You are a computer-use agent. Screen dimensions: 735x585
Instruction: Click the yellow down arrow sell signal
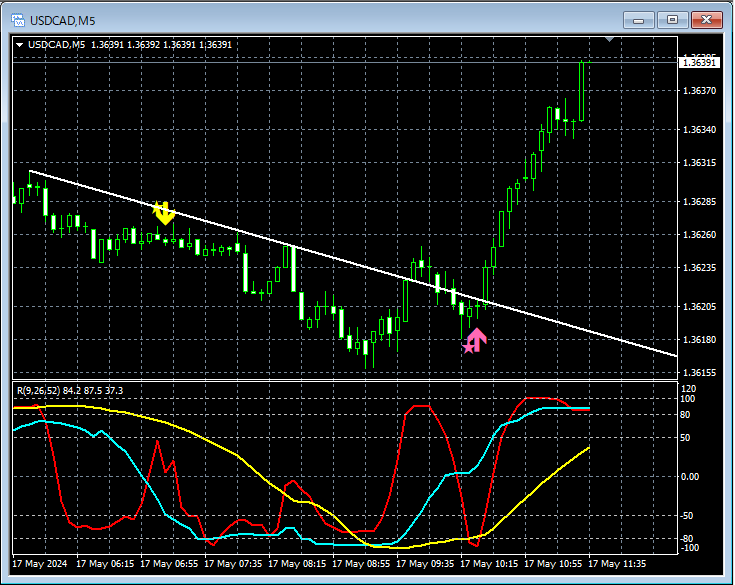[x=164, y=212]
